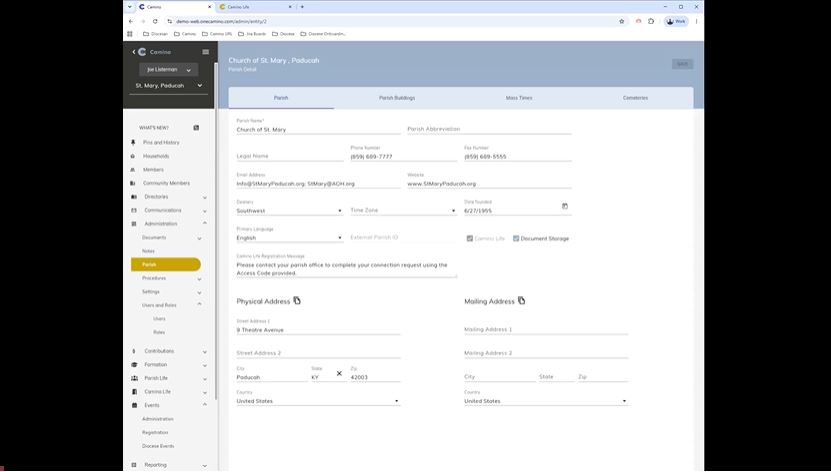Clear the State field with X icon
831x472 pixels.
coord(339,373)
